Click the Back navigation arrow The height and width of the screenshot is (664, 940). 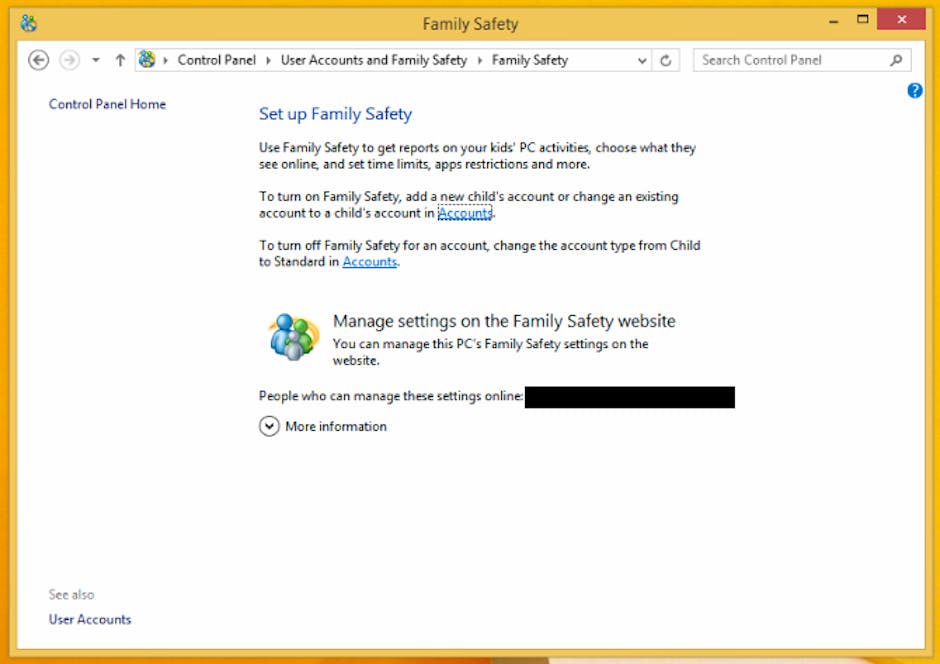38,60
